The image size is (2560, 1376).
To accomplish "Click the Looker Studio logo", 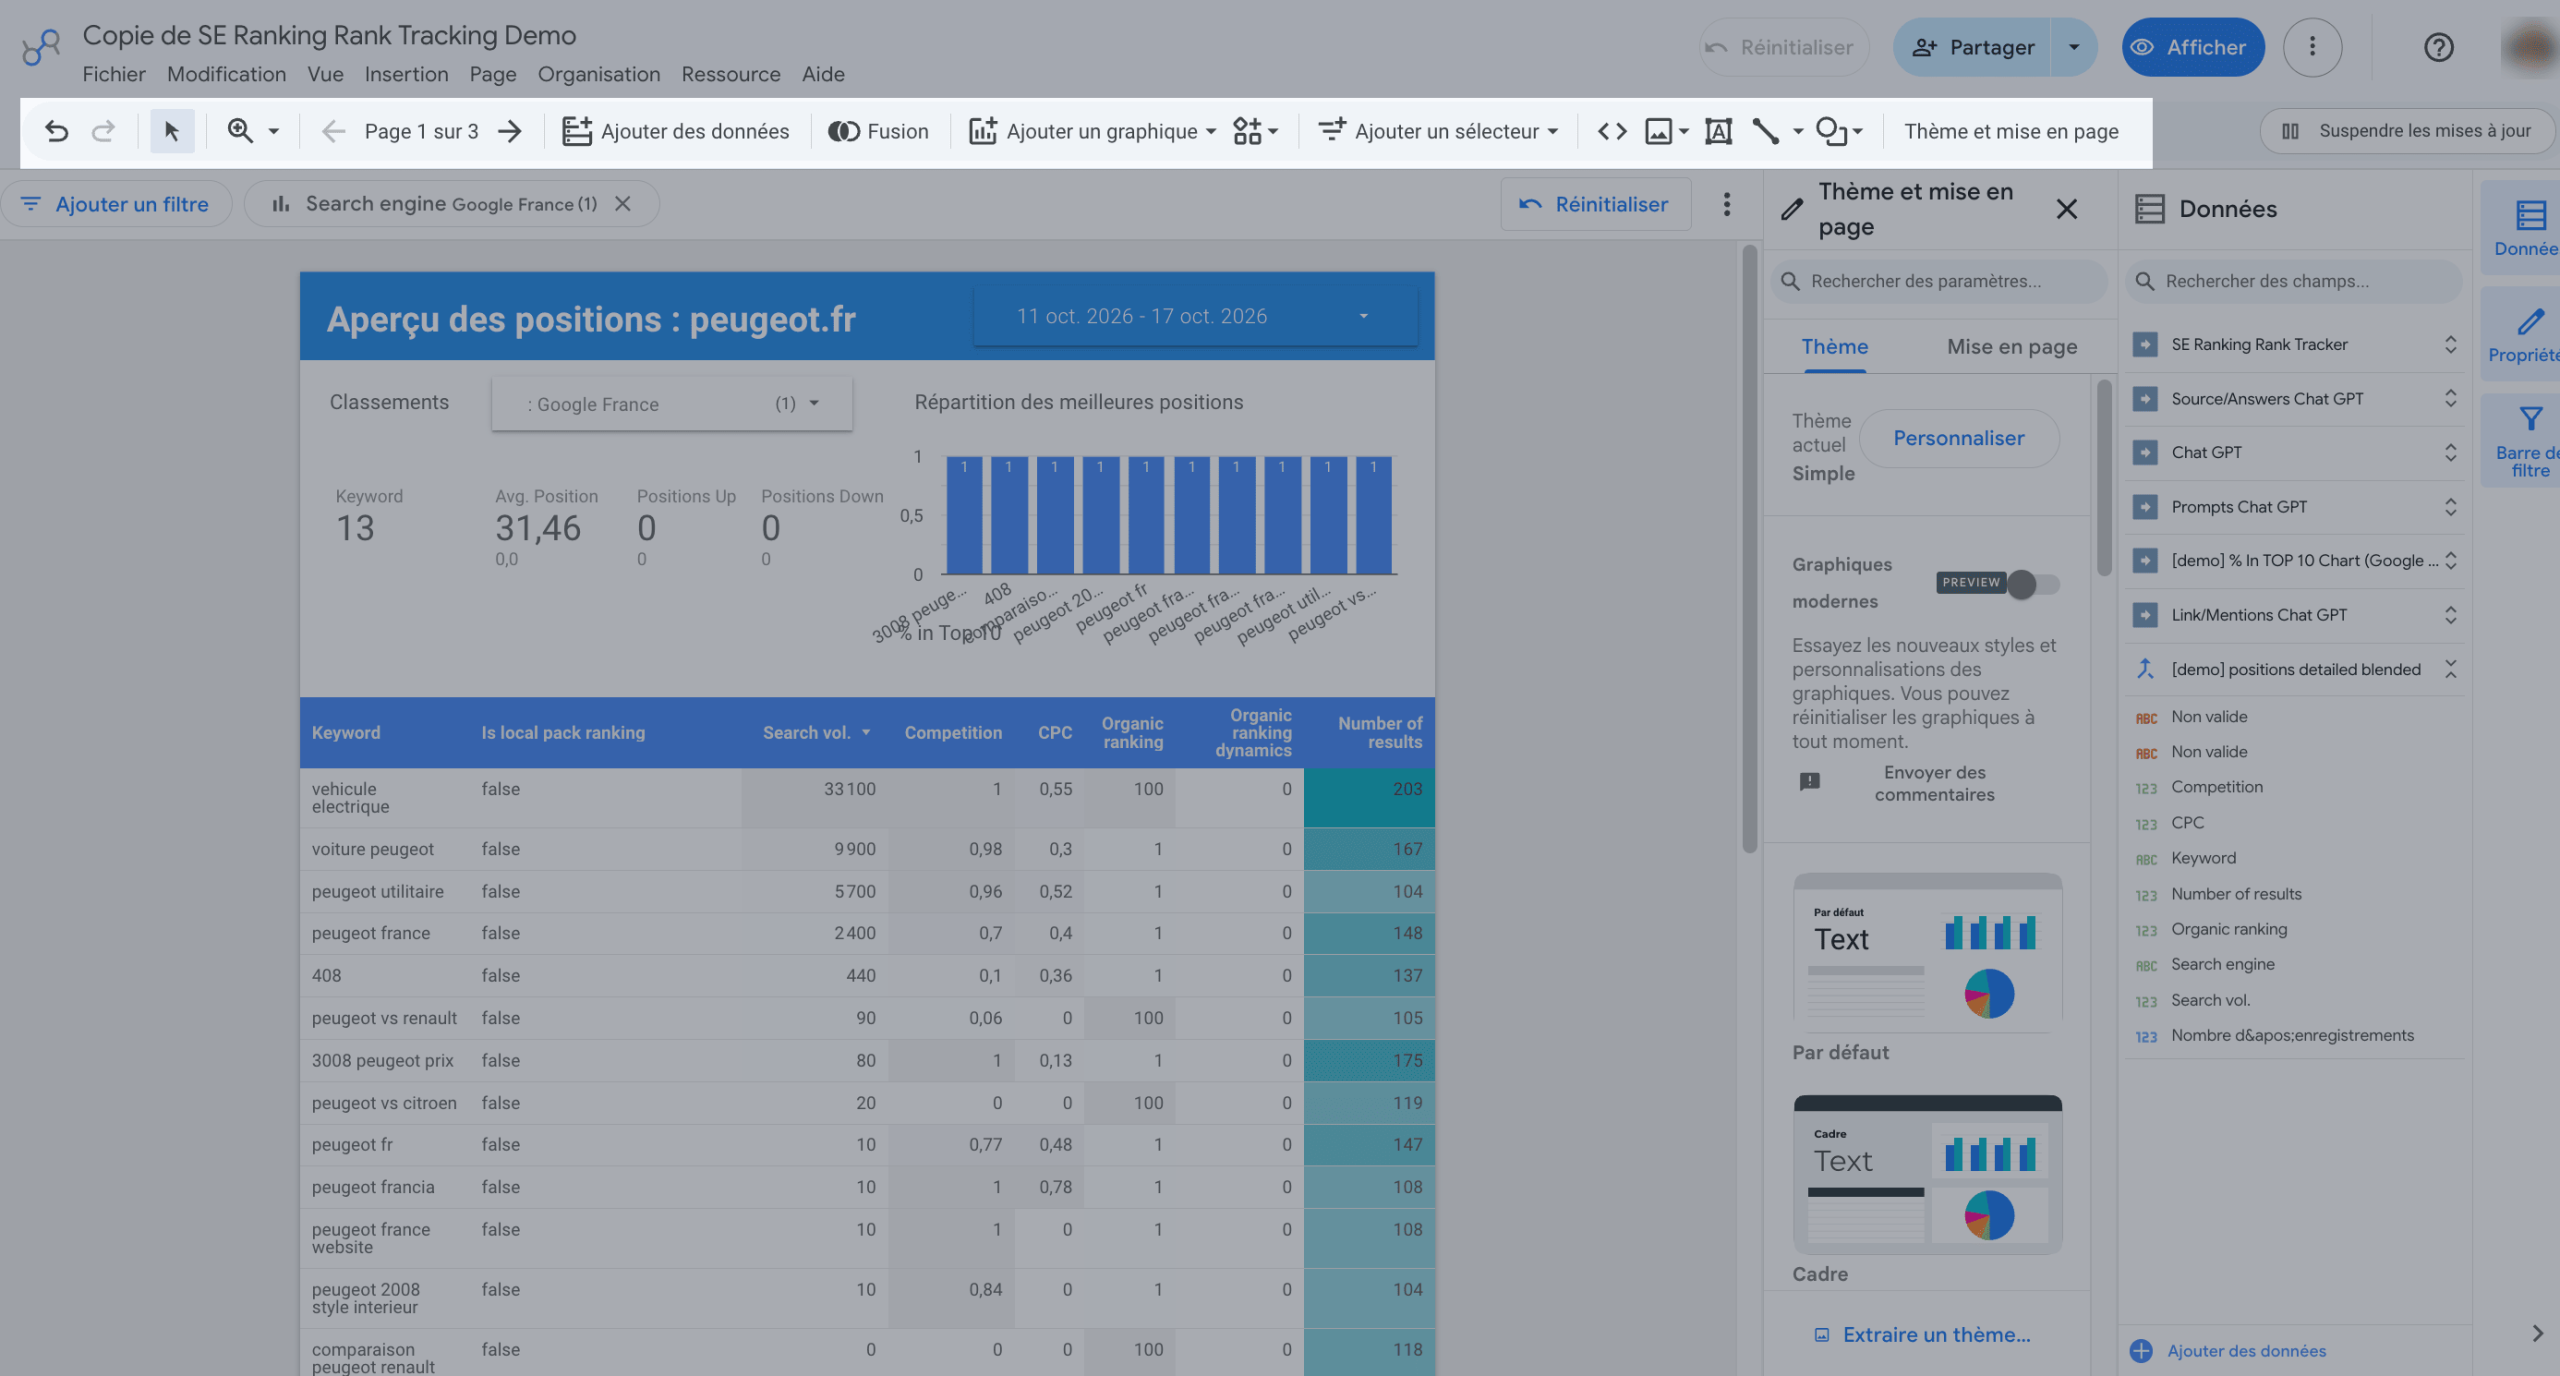I will (x=41, y=47).
